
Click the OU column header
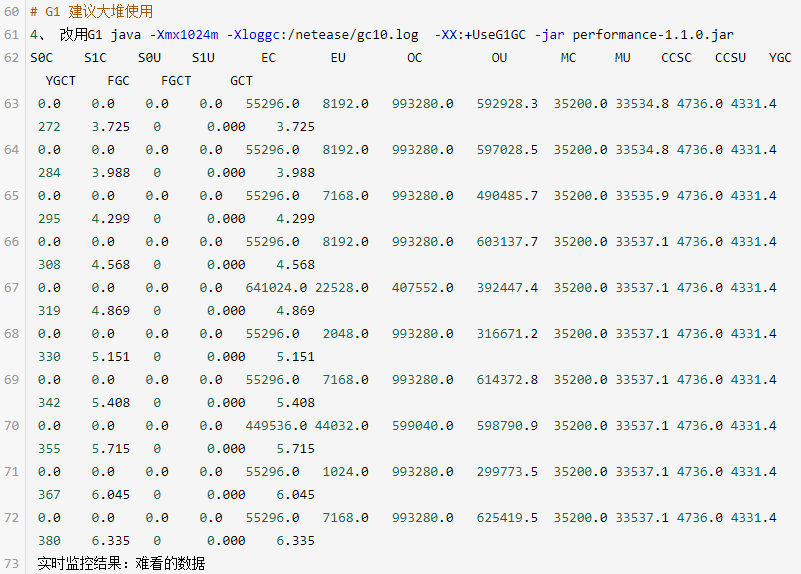499,57
